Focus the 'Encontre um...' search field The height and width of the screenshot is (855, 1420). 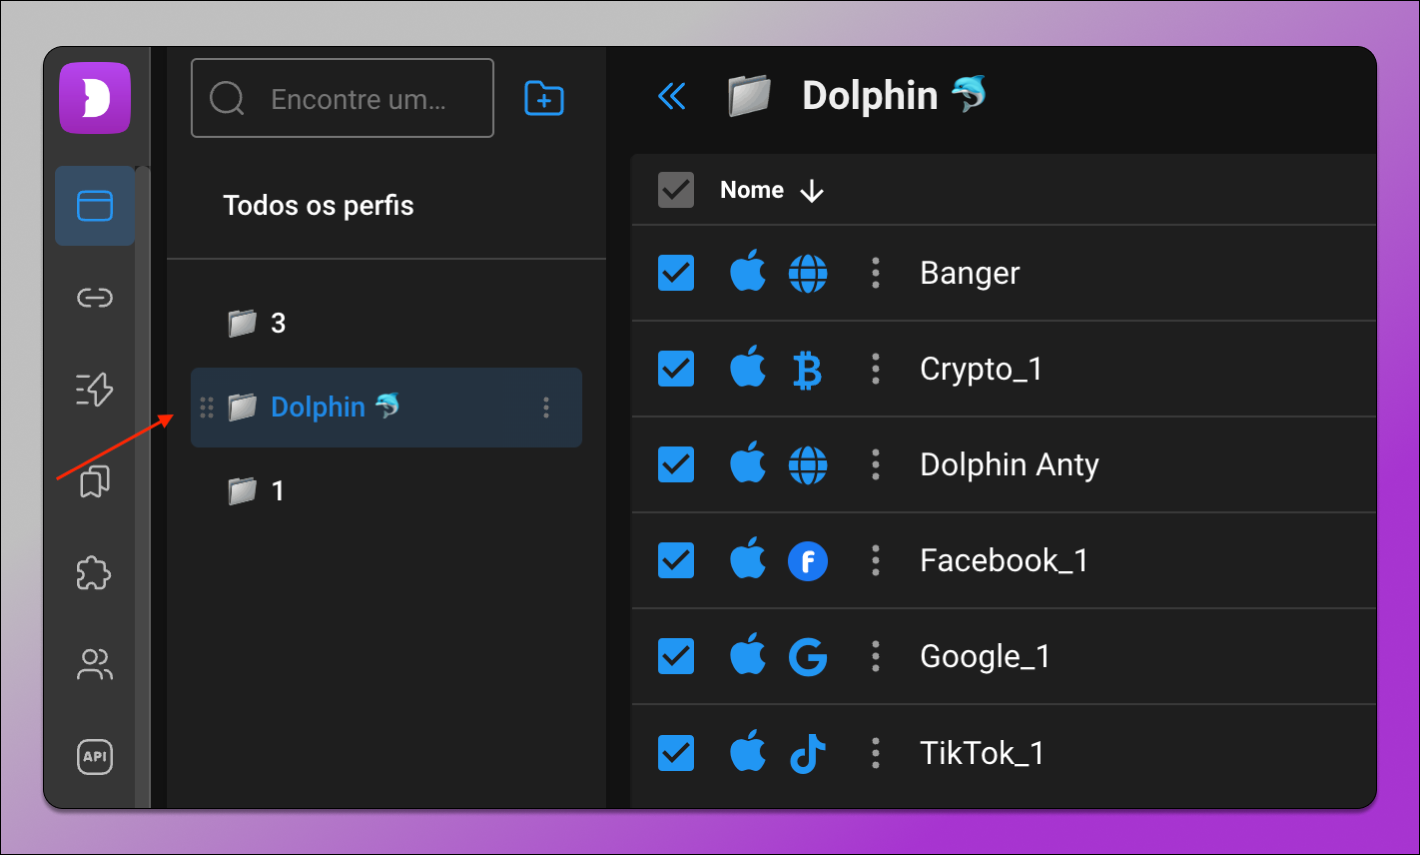coord(342,98)
